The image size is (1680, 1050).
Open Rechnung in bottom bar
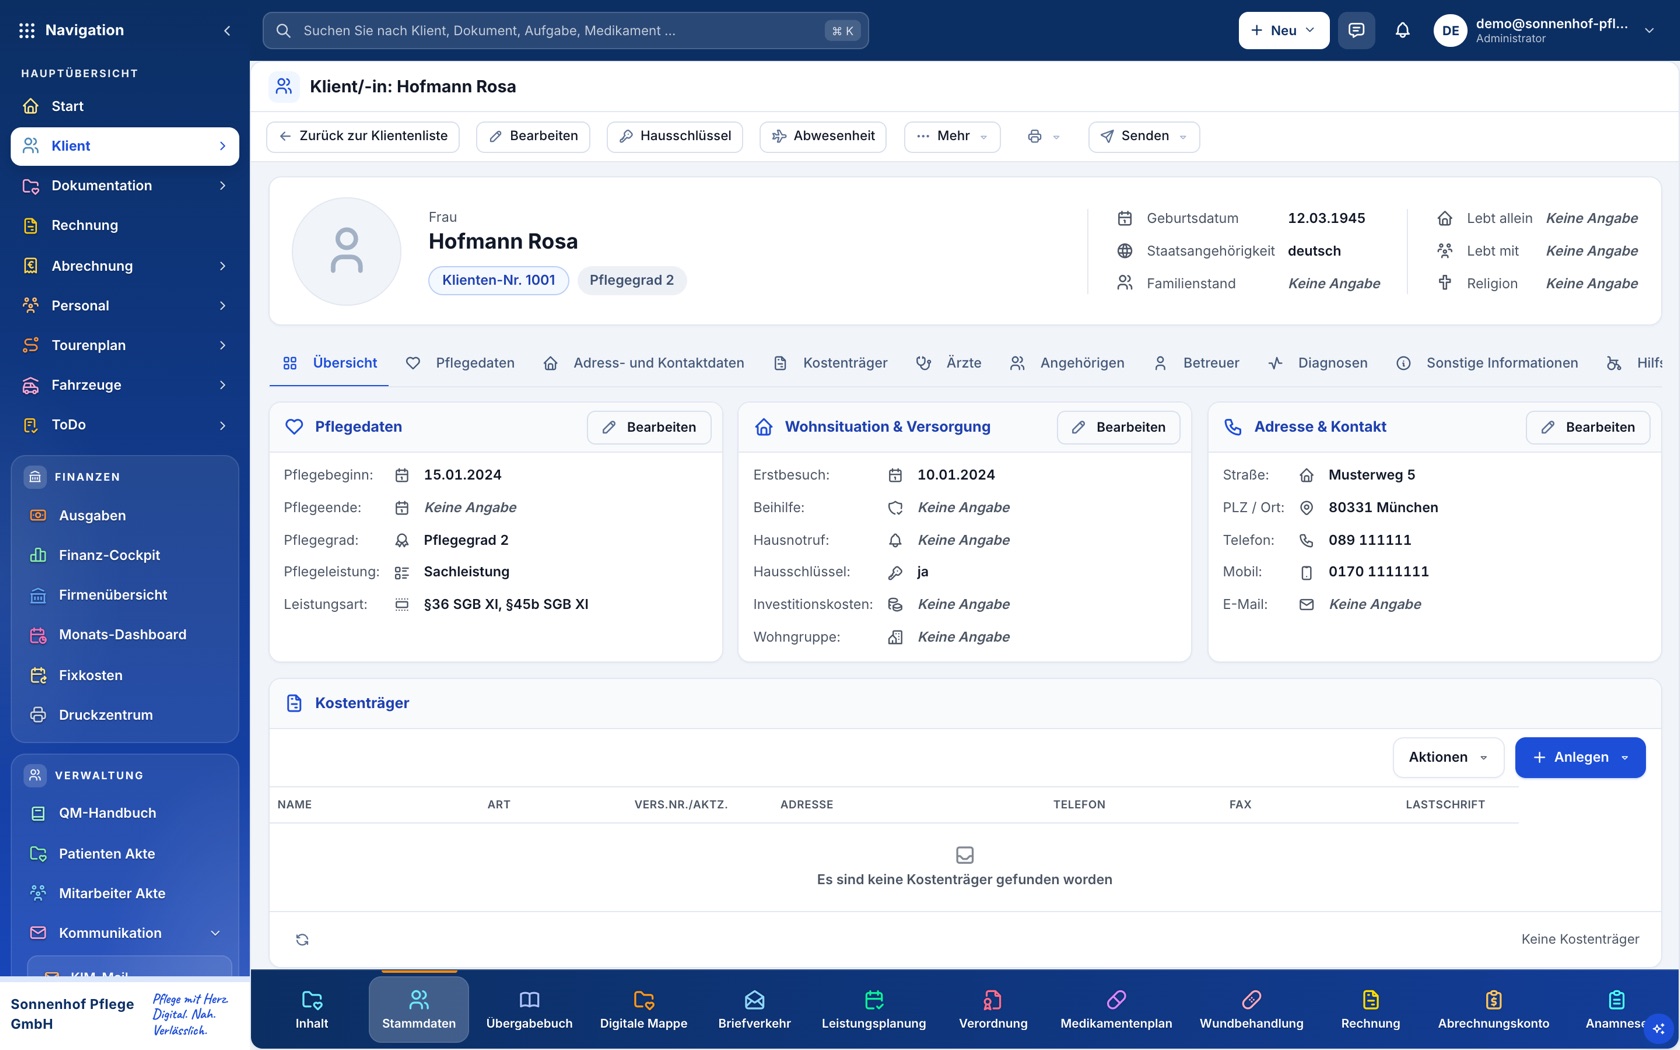(x=1370, y=1010)
